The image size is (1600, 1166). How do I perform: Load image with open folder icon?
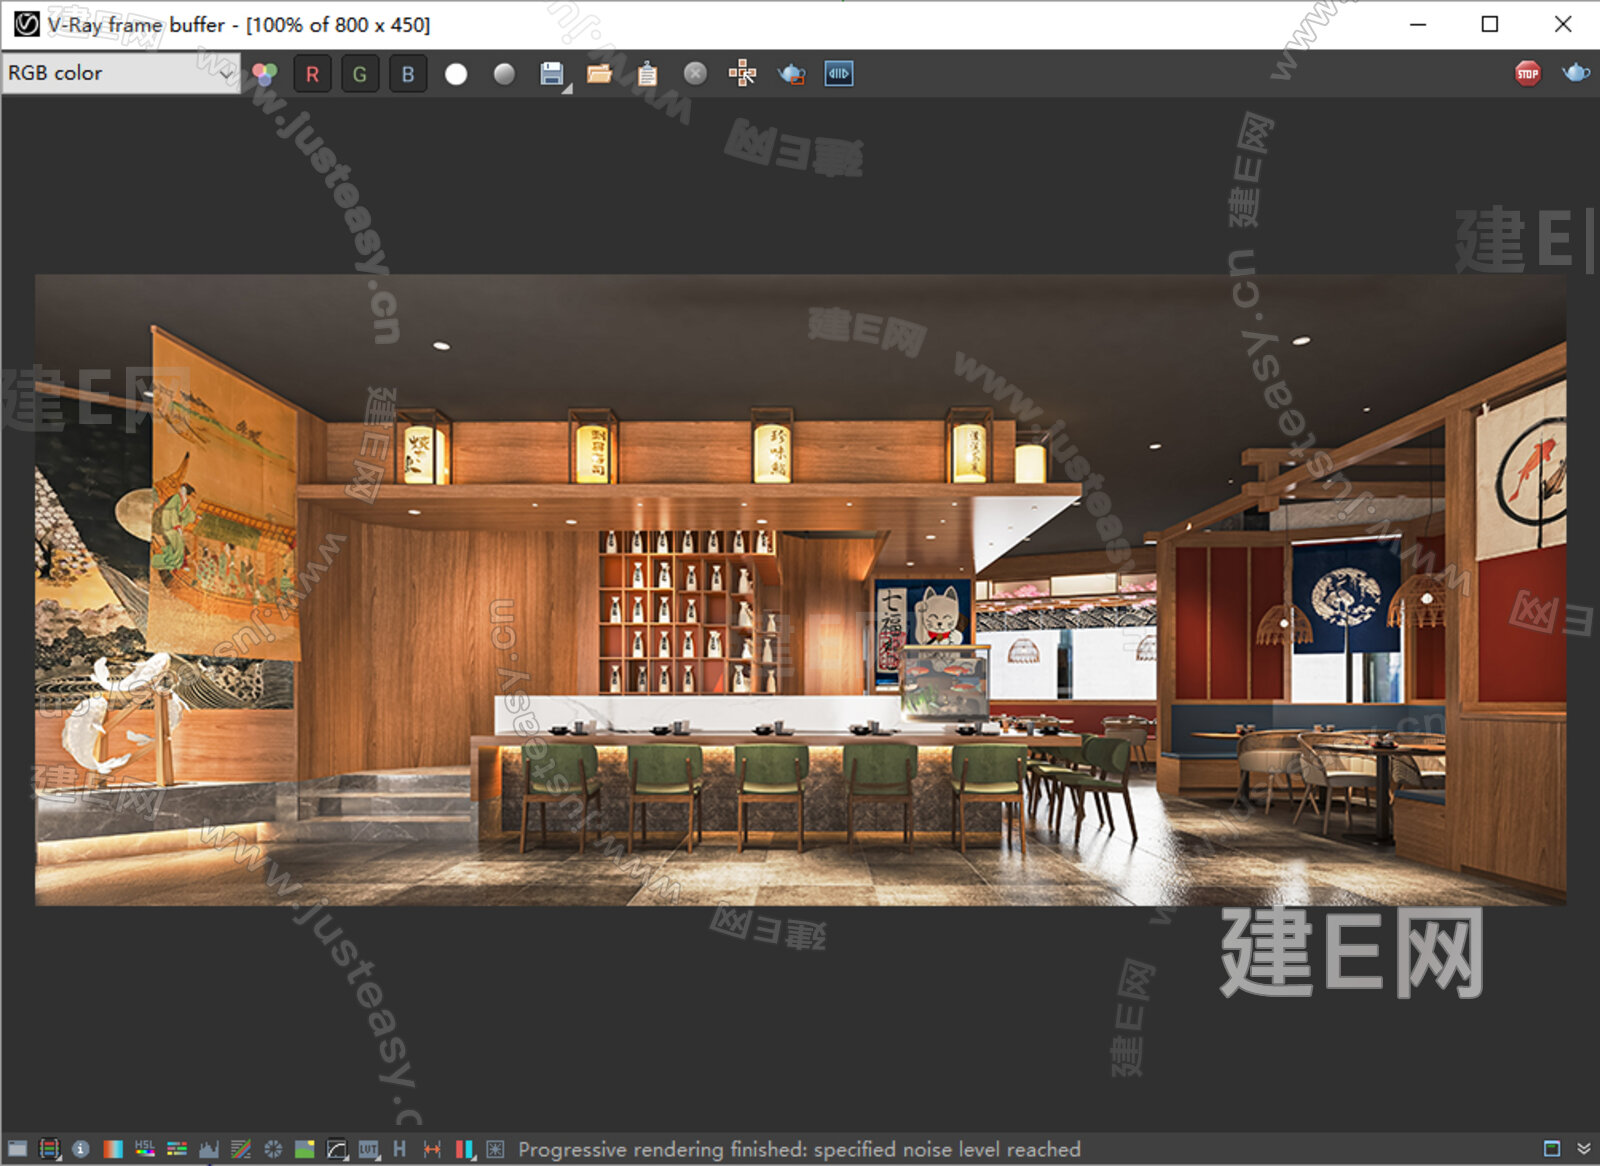(x=599, y=74)
